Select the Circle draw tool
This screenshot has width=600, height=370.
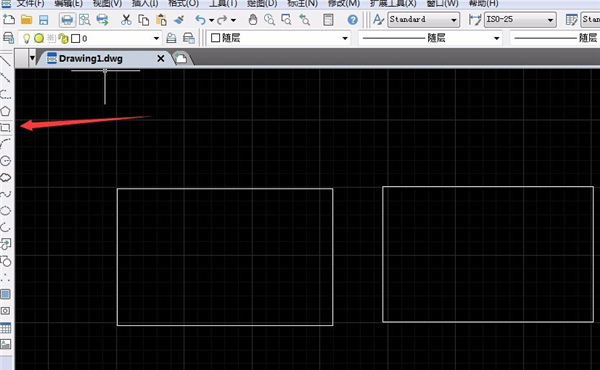click(x=5, y=161)
